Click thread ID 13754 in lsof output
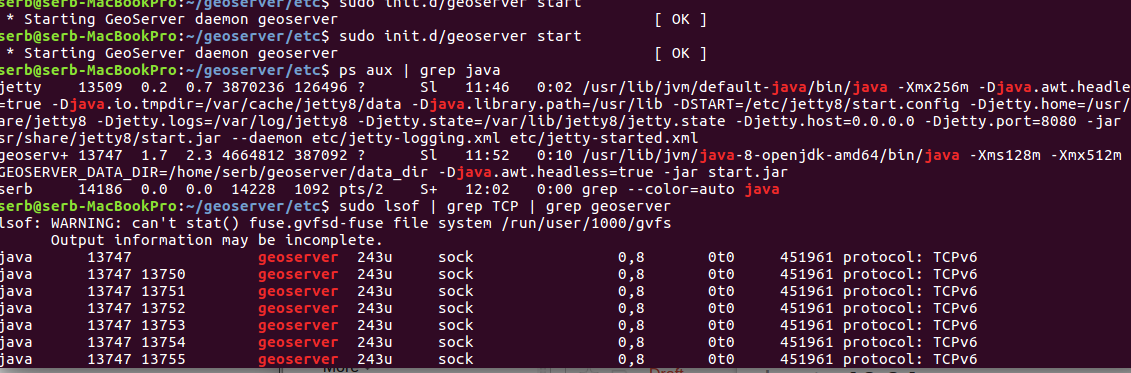The image size is (1131, 373). pos(163,342)
